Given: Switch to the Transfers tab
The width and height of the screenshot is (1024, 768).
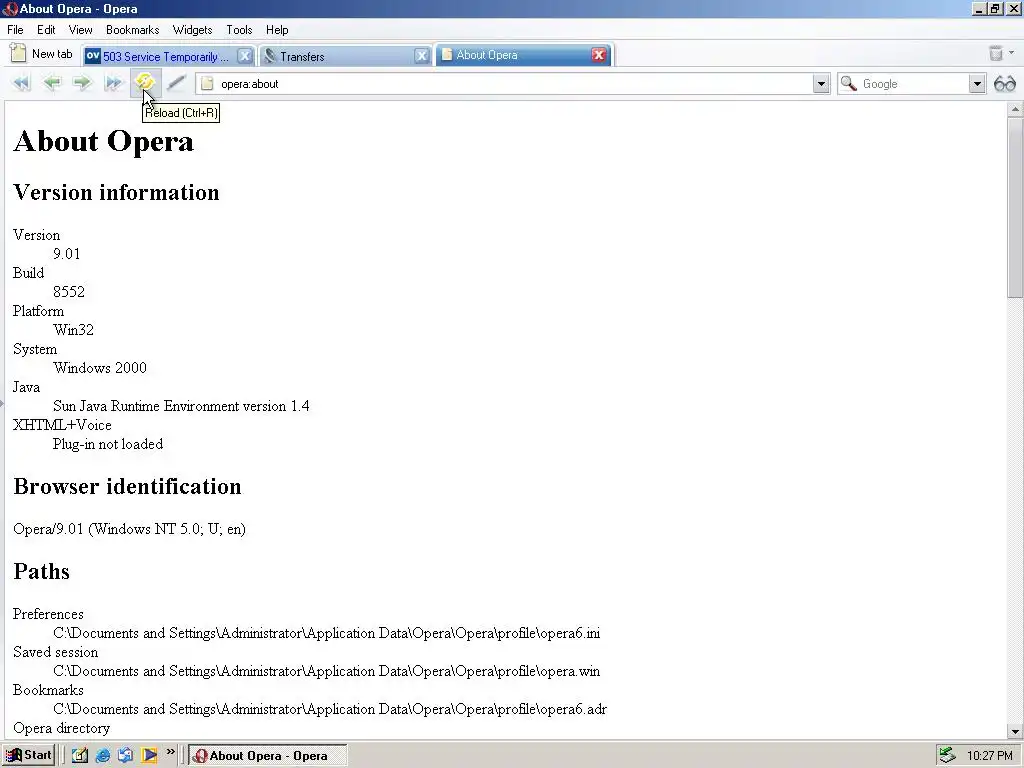Looking at the screenshot, I should 345,56.
